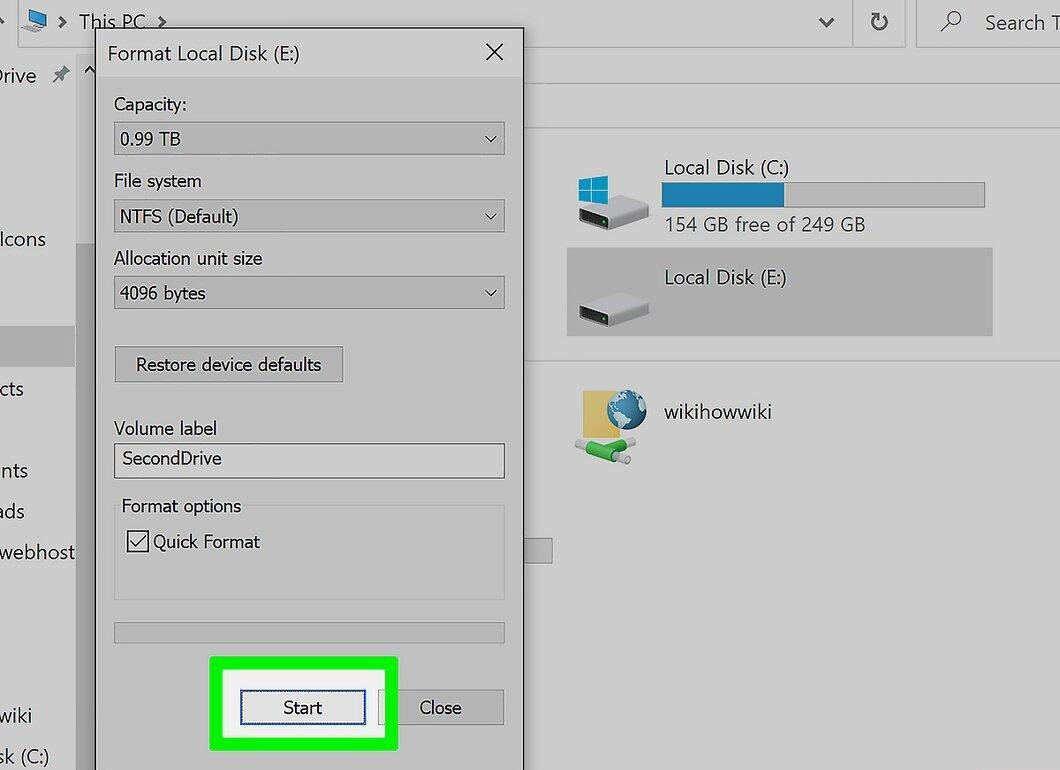Image resolution: width=1060 pixels, height=770 pixels.
Task: Click the 'wikihowwiki' label in Explorer
Action: [717, 412]
